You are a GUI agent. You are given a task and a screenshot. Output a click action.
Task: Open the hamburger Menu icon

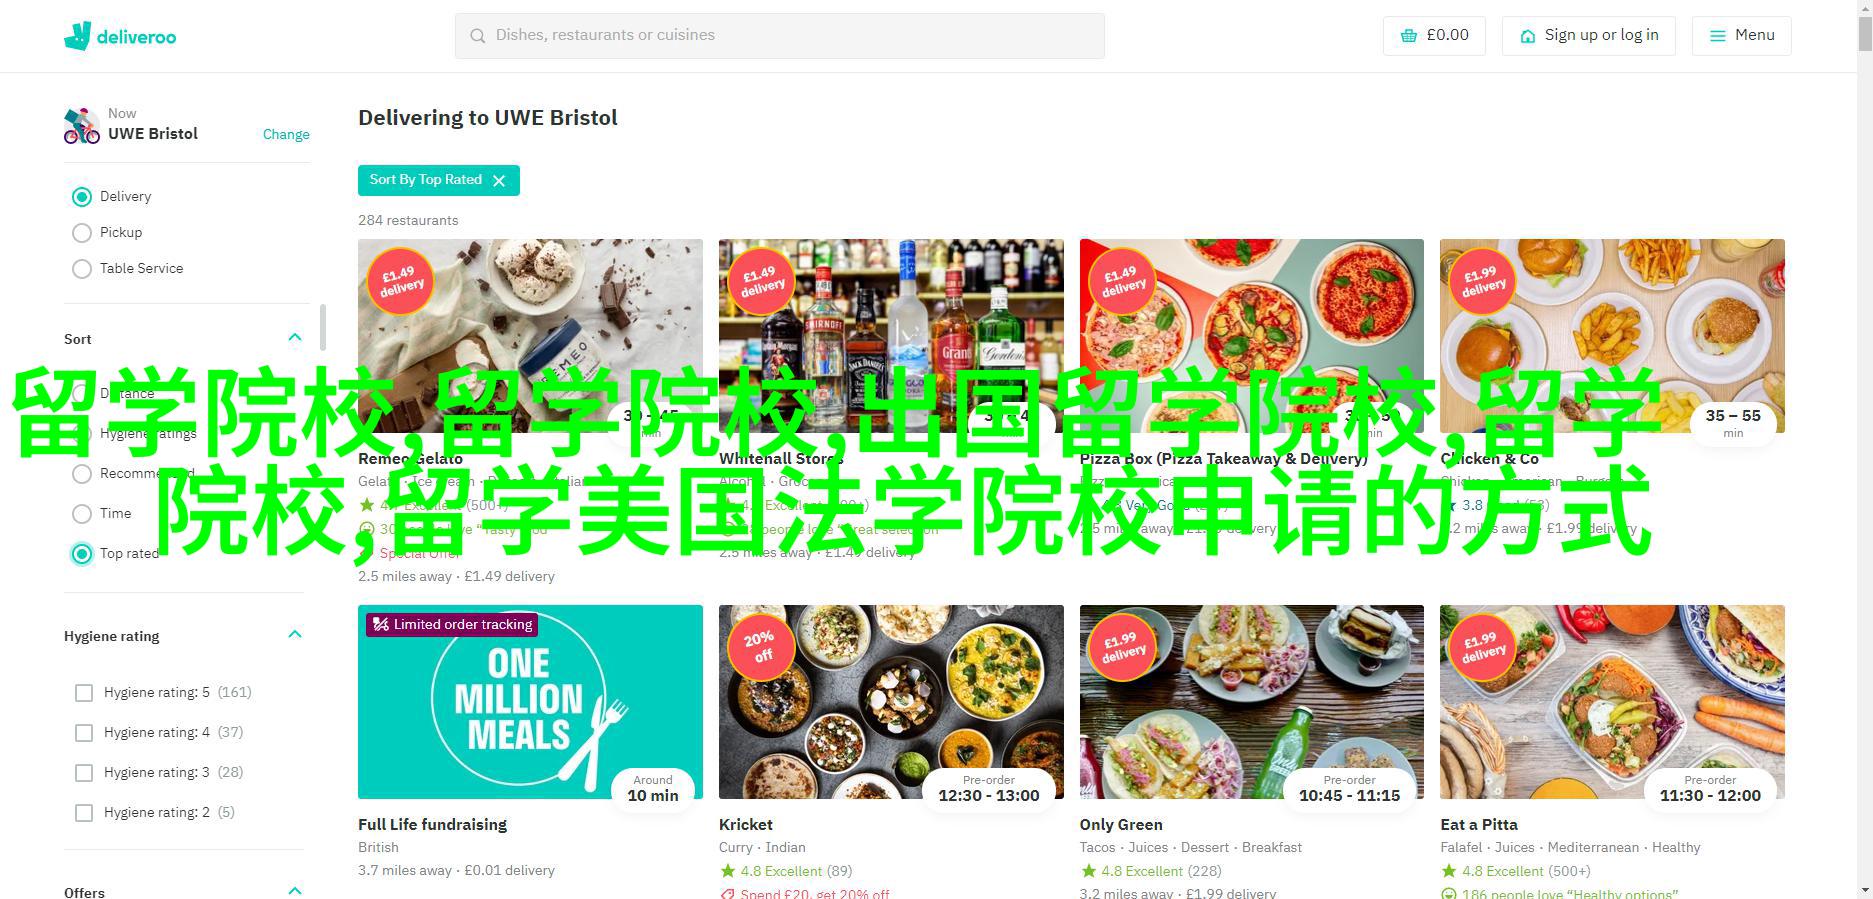tap(1718, 35)
